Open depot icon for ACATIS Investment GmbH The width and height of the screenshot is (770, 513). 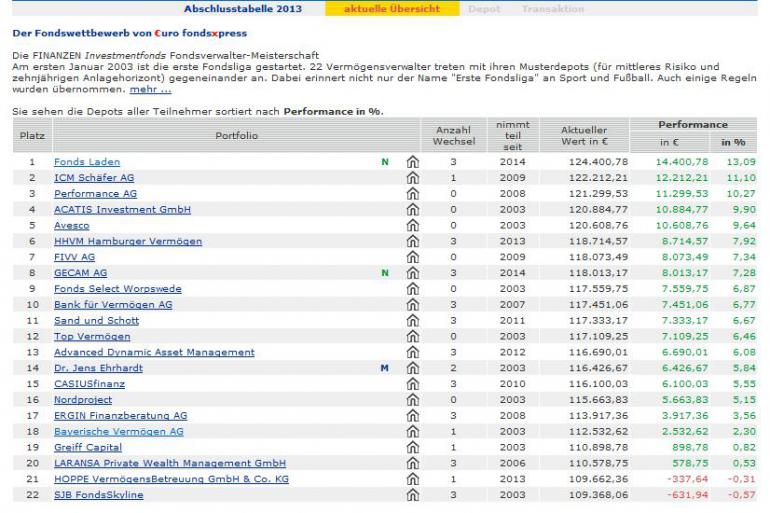pyautogui.click(x=412, y=210)
